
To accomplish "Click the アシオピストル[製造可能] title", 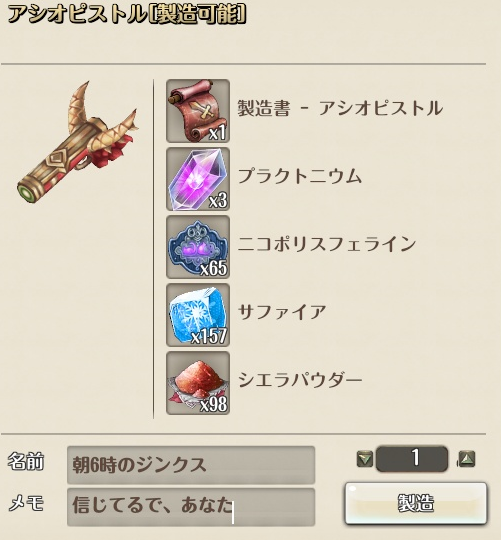I will 127,14.
